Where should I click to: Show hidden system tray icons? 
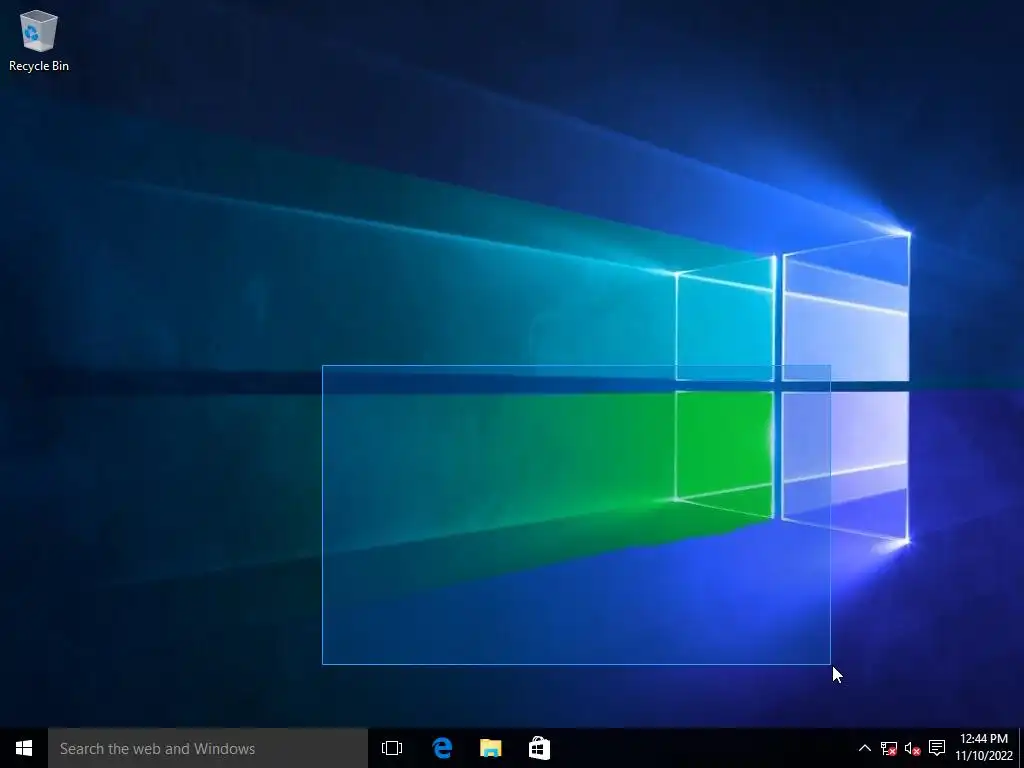coord(864,748)
